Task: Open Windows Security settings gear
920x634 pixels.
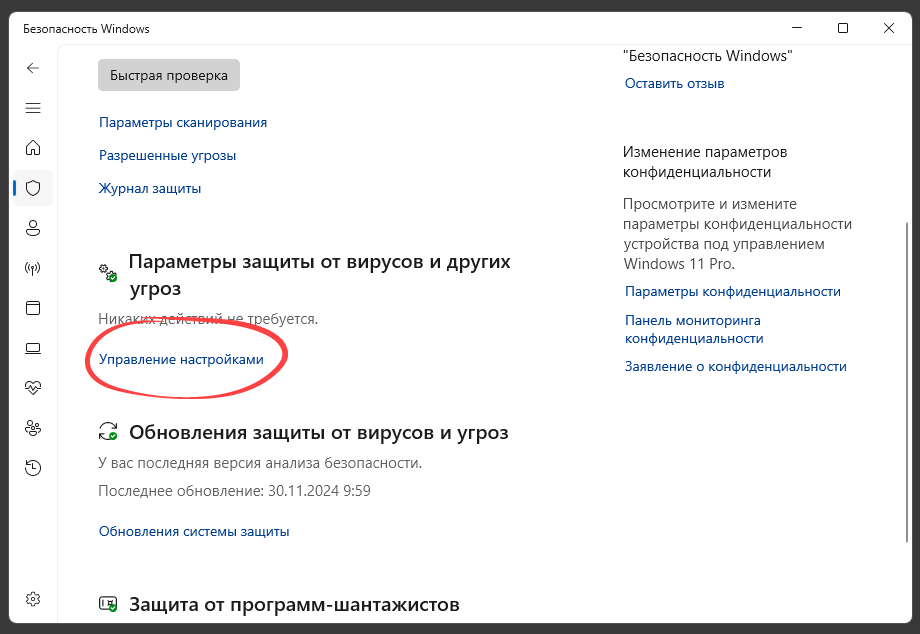Action: [x=33, y=599]
